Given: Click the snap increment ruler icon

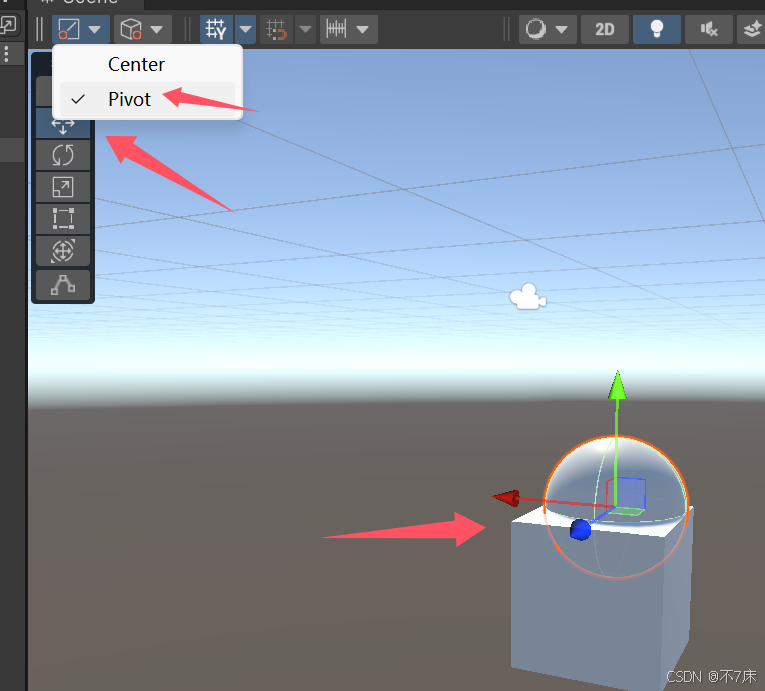Looking at the screenshot, I should [x=336, y=29].
